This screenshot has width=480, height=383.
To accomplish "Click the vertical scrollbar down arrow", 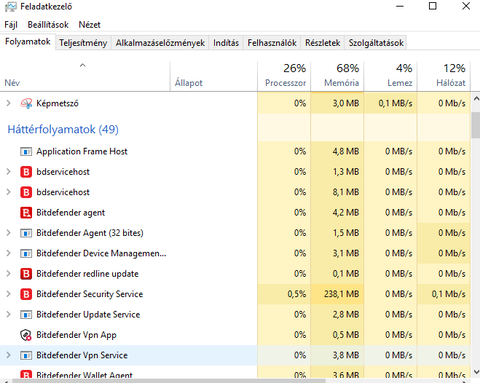I will pyautogui.click(x=476, y=372).
